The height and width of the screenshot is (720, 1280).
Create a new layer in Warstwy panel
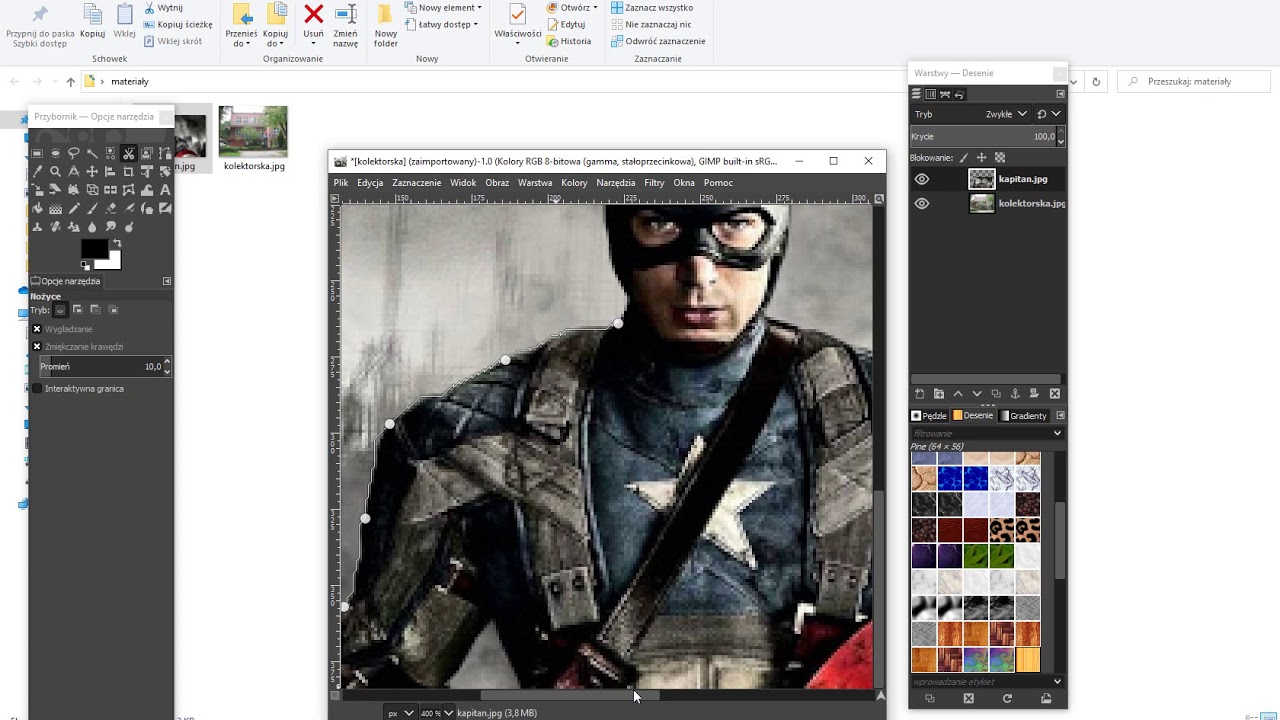[x=920, y=394]
